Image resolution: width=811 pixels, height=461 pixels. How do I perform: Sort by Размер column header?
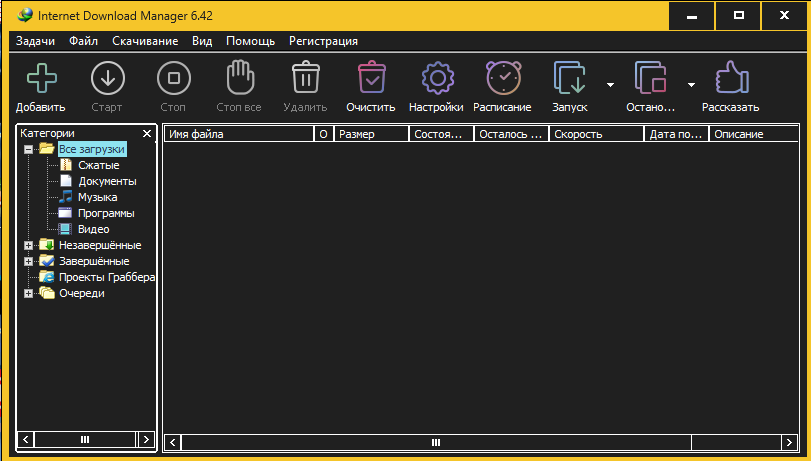pos(371,134)
